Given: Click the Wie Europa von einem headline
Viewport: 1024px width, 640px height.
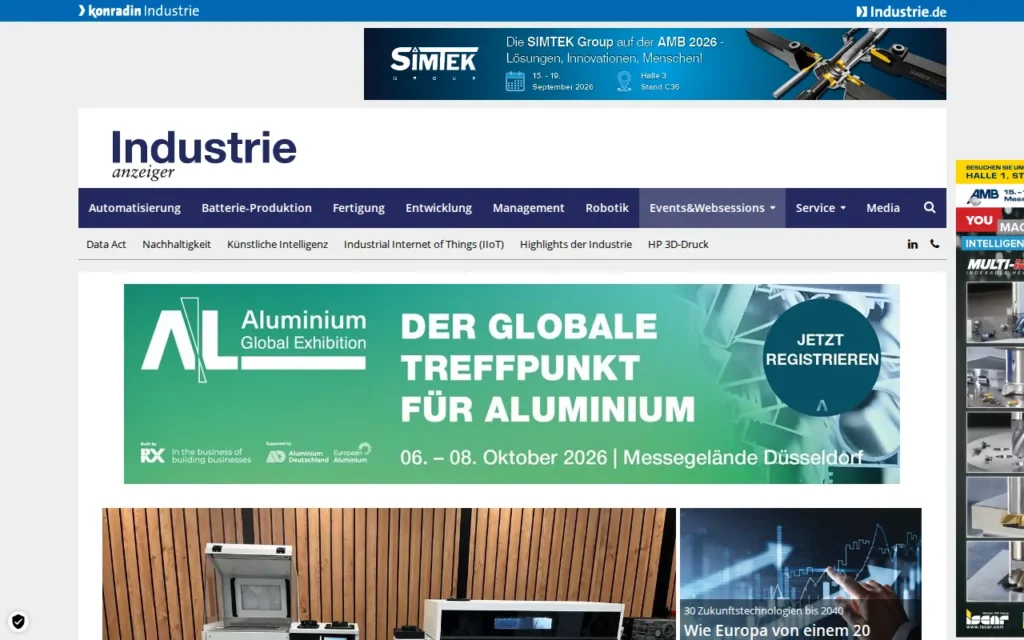Looking at the screenshot, I should pyautogui.click(x=776, y=630).
